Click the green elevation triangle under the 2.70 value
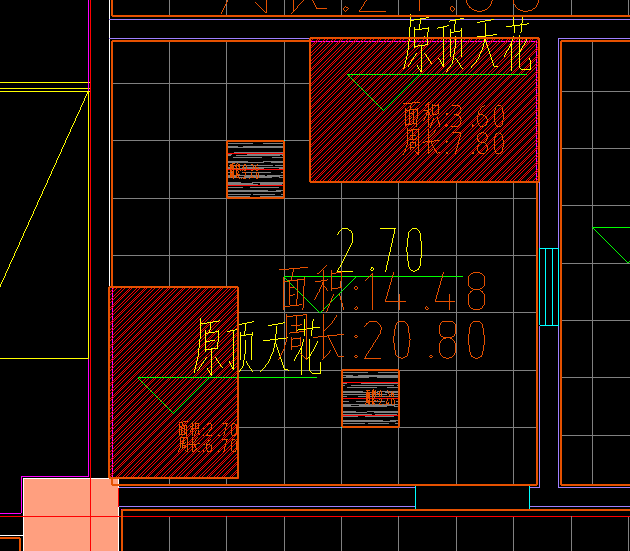 click(320, 294)
